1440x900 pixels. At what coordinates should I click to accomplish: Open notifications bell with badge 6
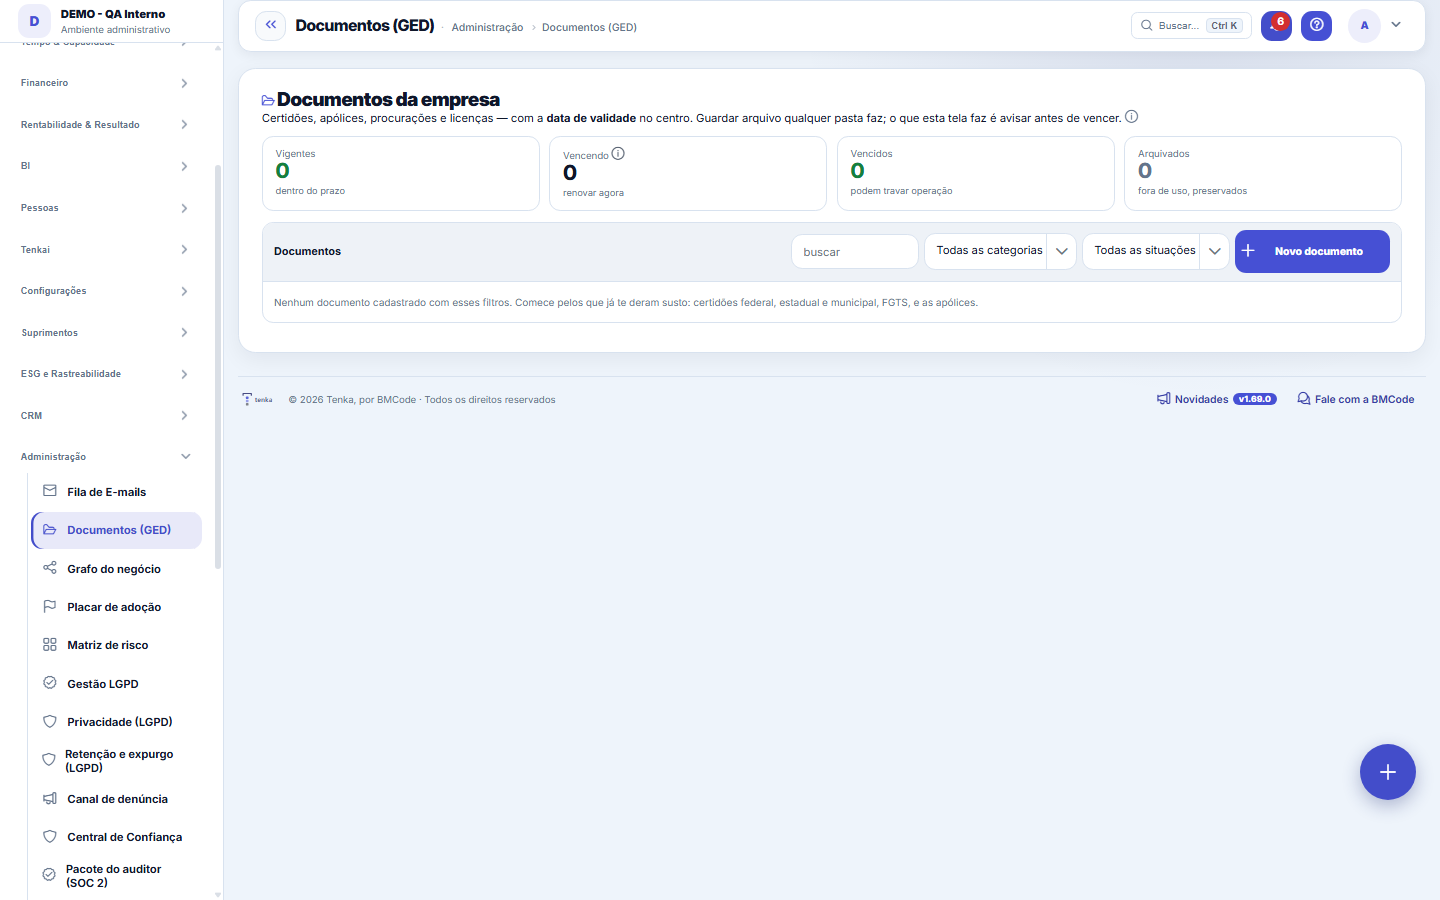pos(1276,25)
